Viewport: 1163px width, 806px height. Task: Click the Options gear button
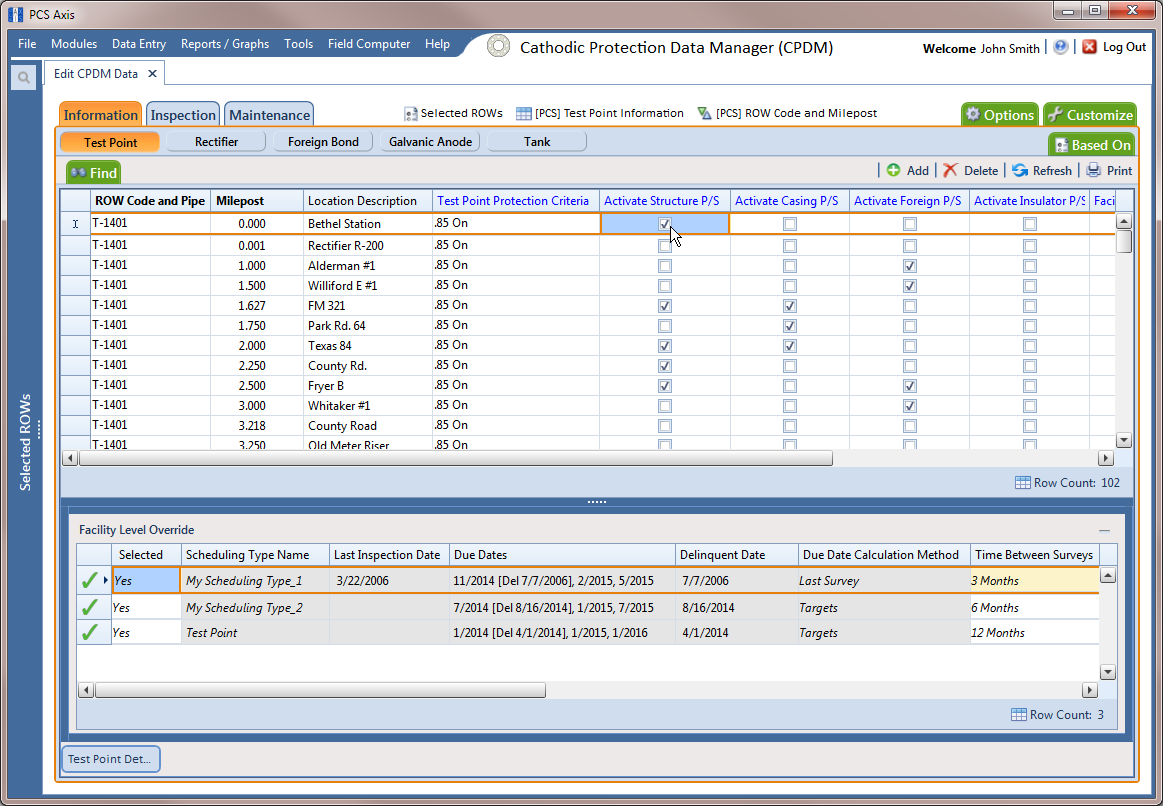1000,115
